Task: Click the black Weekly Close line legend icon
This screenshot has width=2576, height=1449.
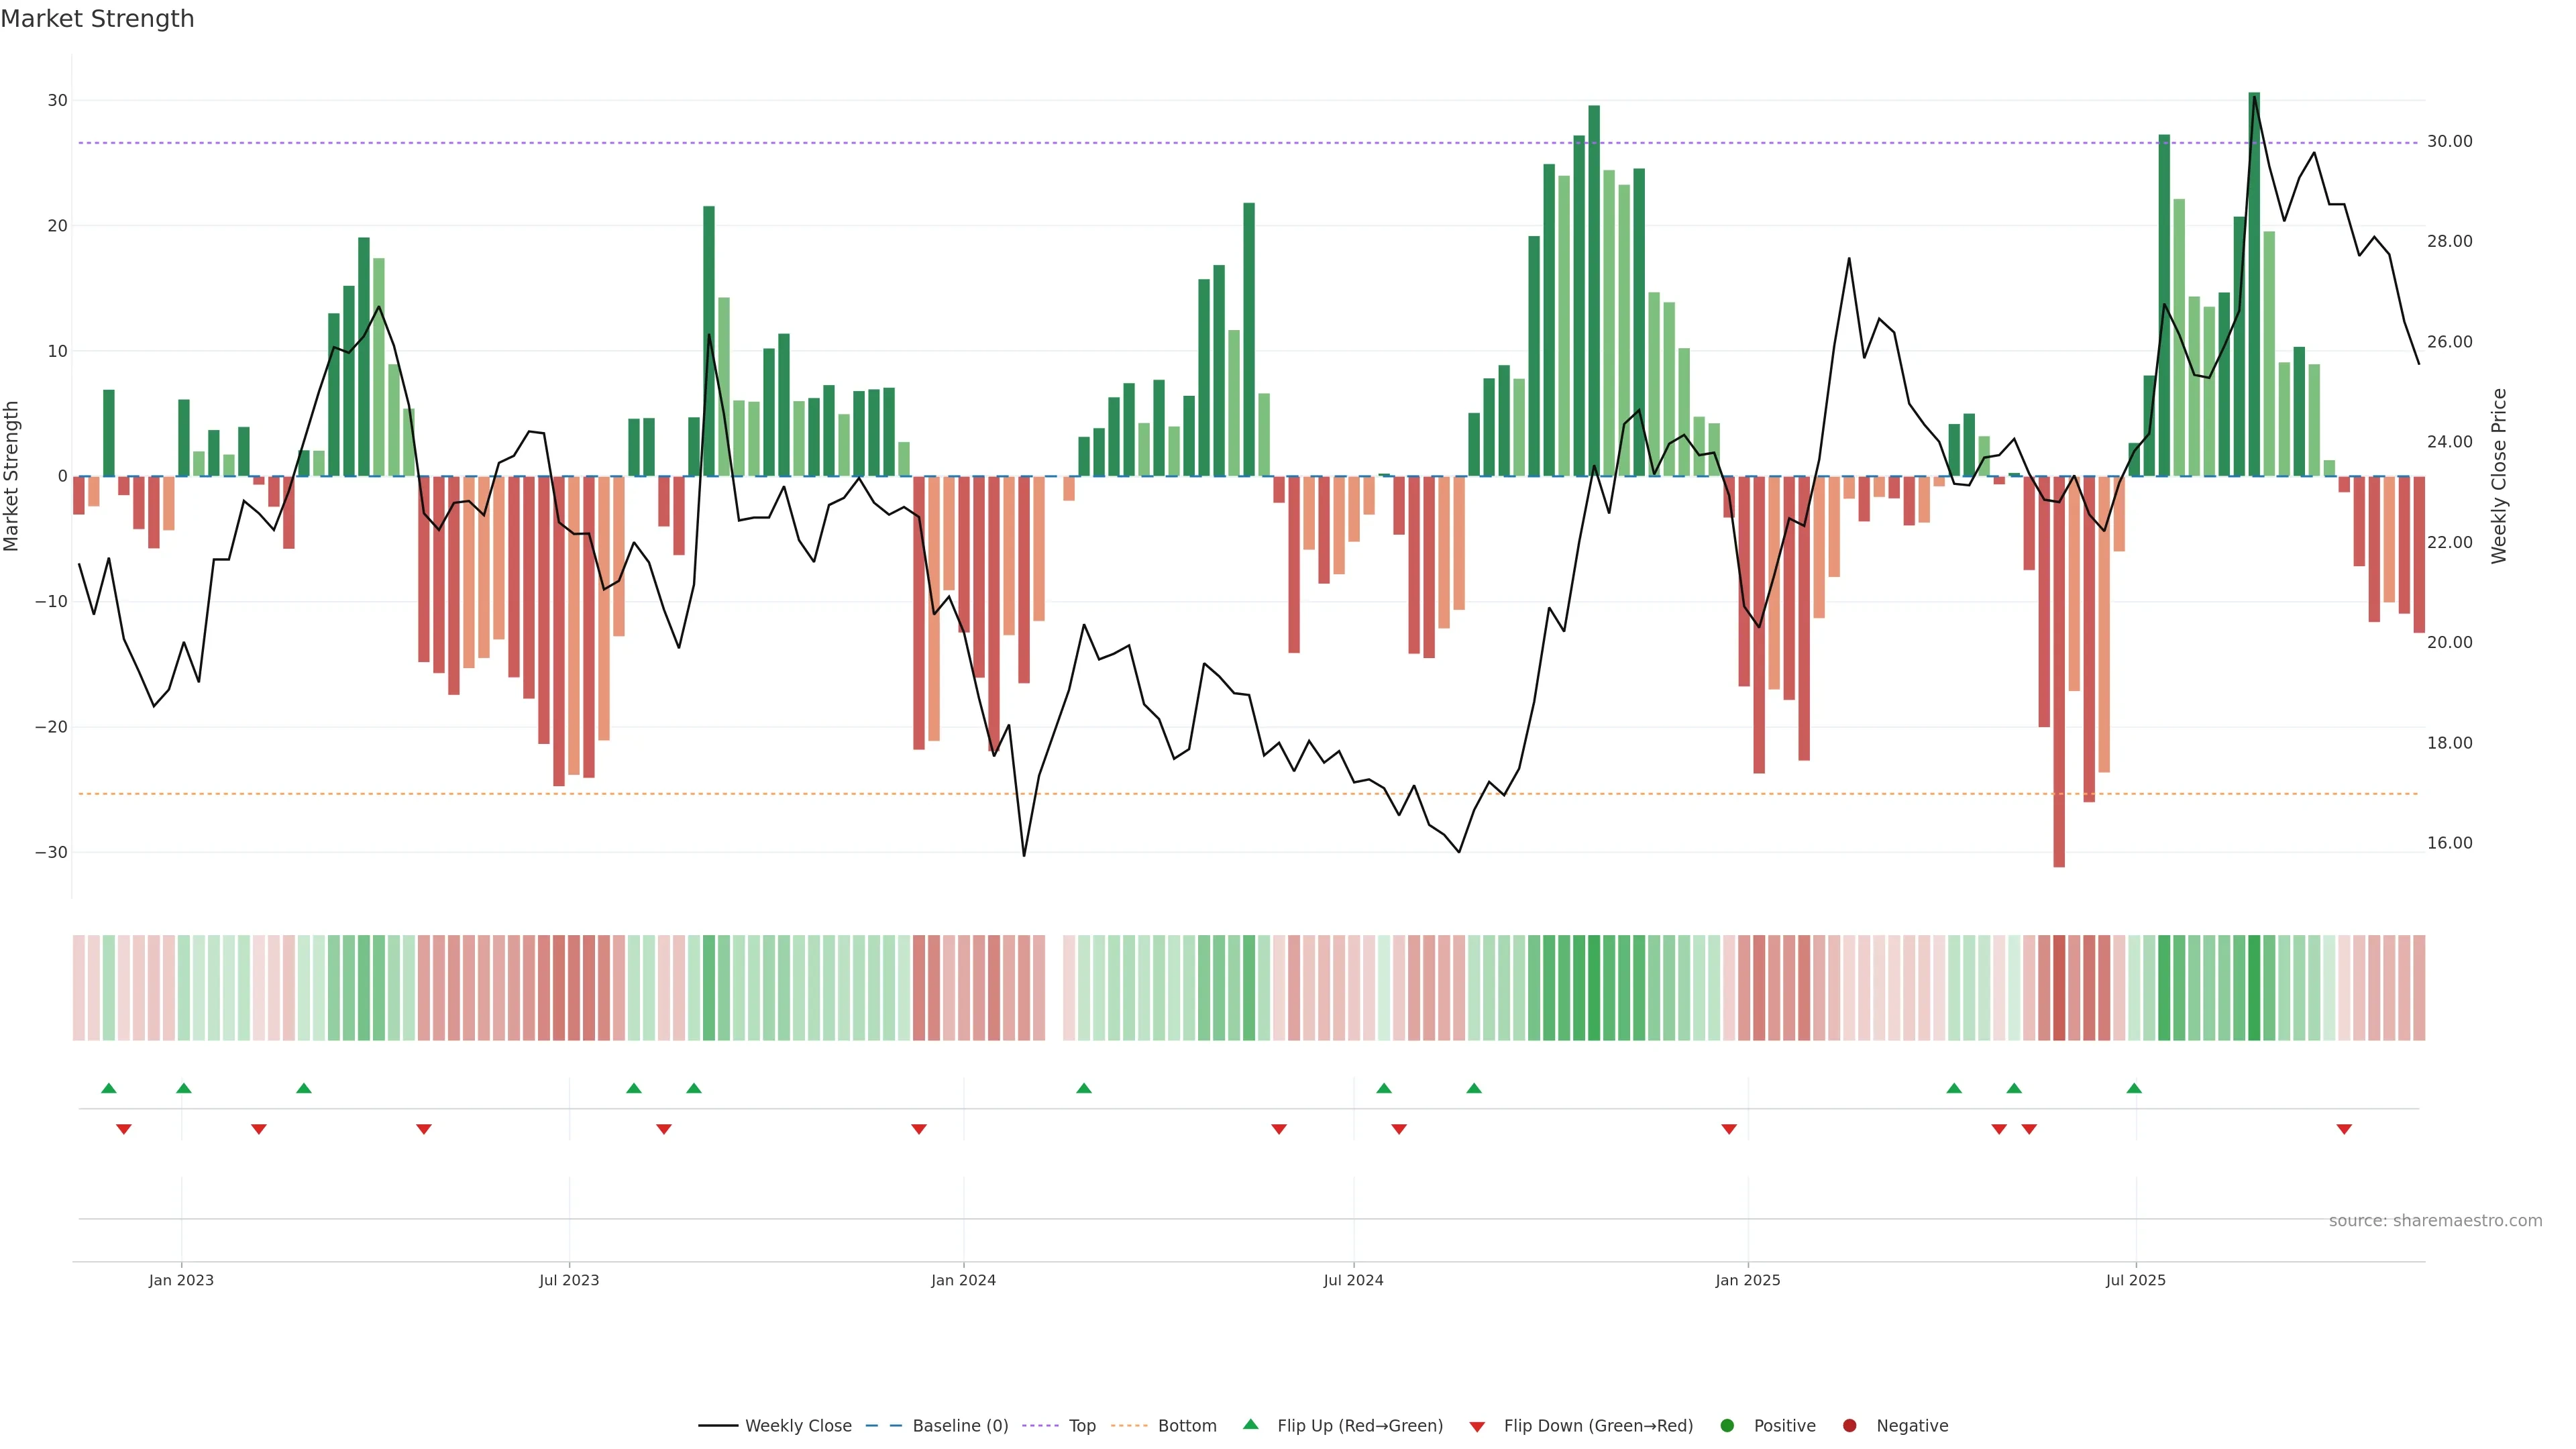Action: coord(718,1425)
